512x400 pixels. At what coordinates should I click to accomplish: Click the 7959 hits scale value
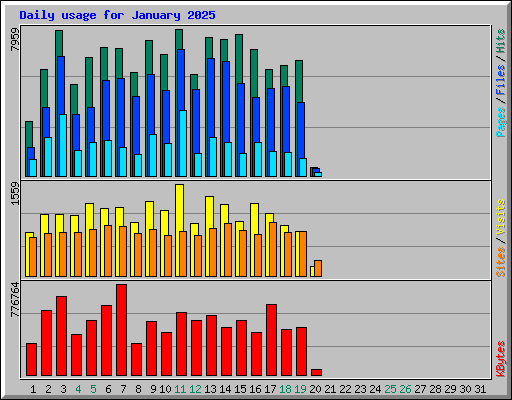(x=15, y=39)
